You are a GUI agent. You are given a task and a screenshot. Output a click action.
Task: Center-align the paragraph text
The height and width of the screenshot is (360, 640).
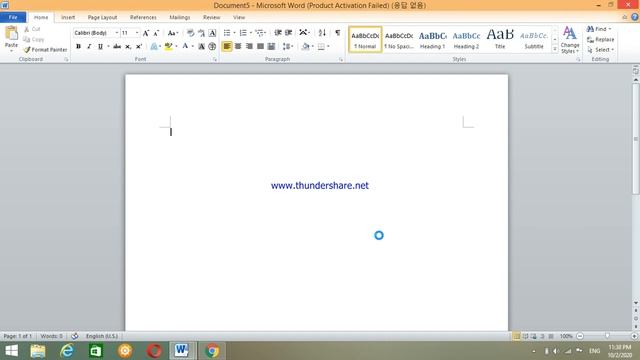pyautogui.click(x=238, y=47)
